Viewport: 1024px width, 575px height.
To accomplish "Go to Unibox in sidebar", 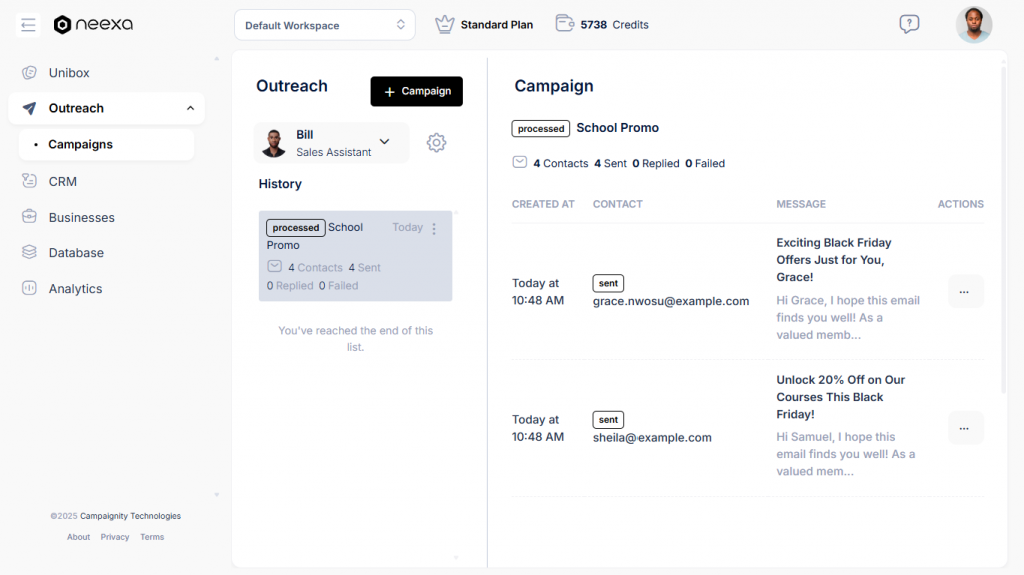I will point(69,73).
